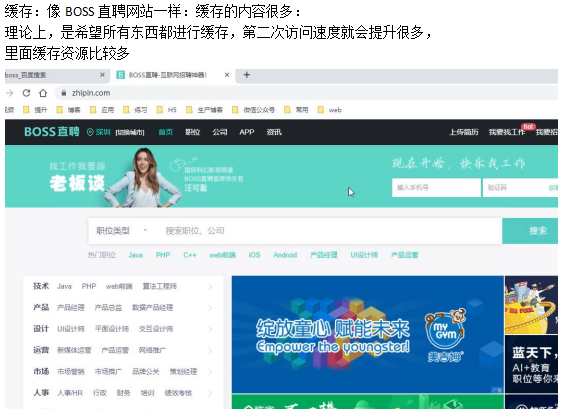The image size is (567, 419).
Task: Go to browser home page icon
Action: point(43,93)
